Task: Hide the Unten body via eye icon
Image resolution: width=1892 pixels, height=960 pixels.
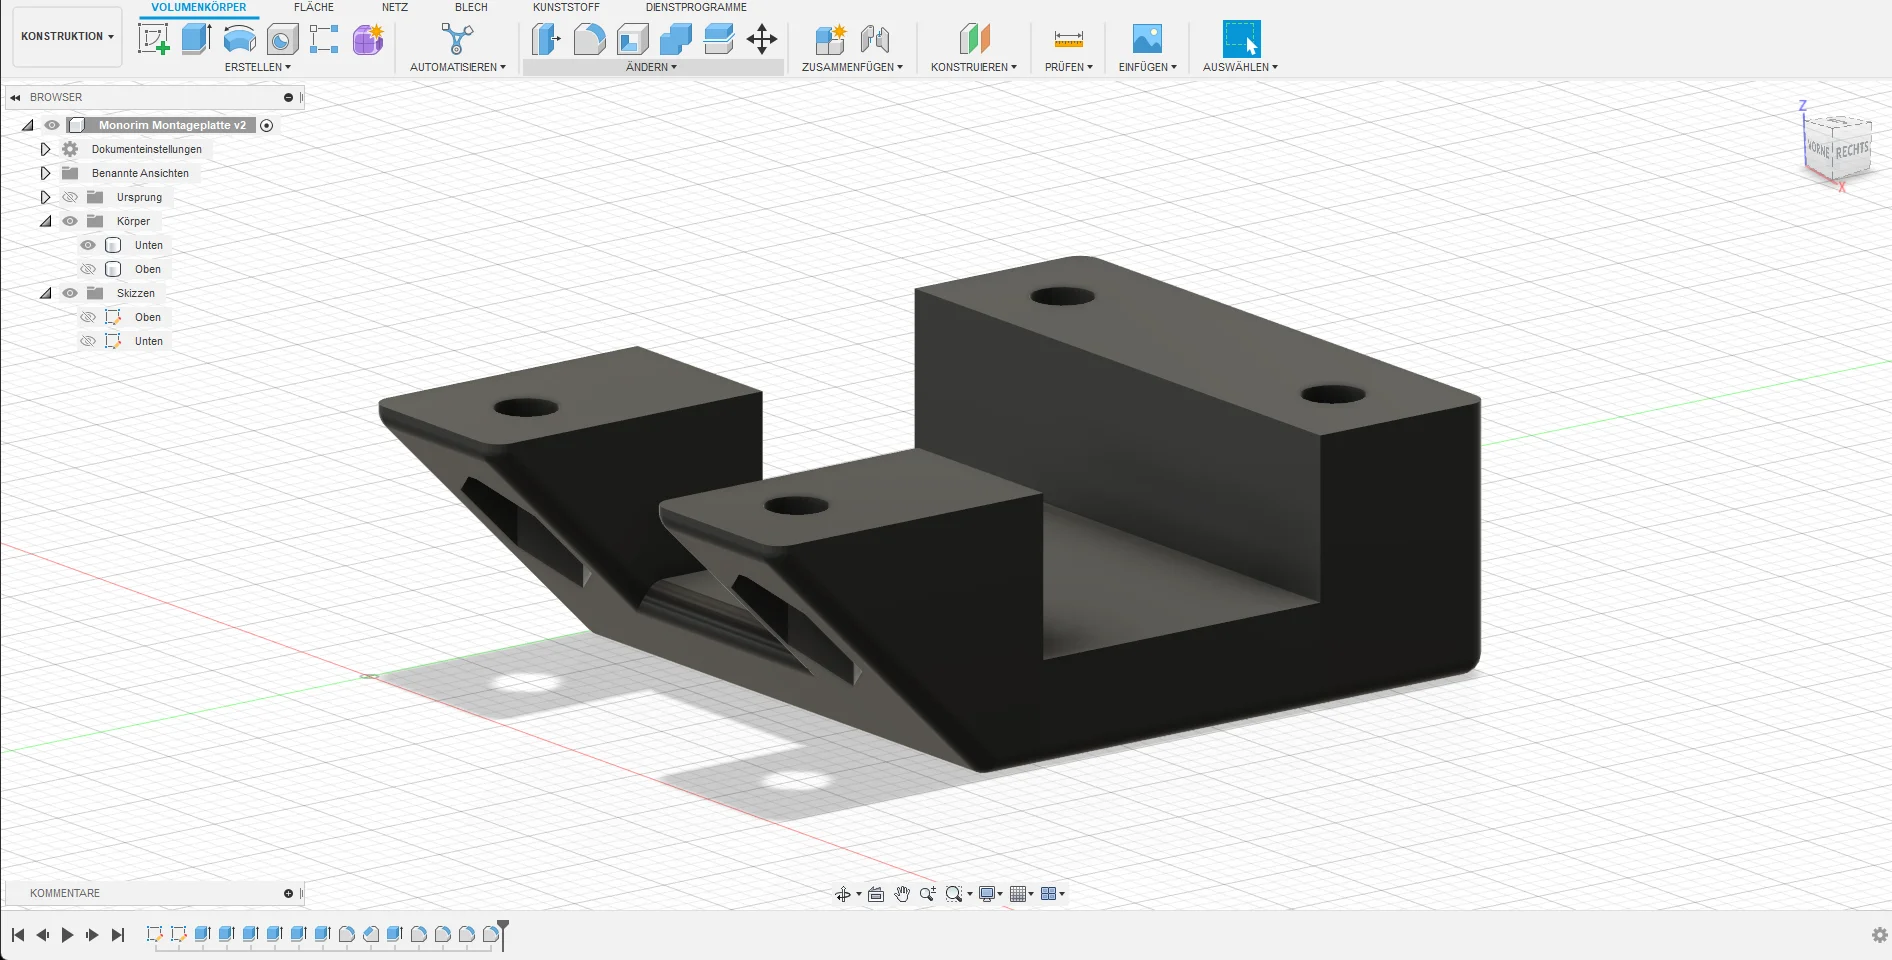Action: (x=88, y=245)
